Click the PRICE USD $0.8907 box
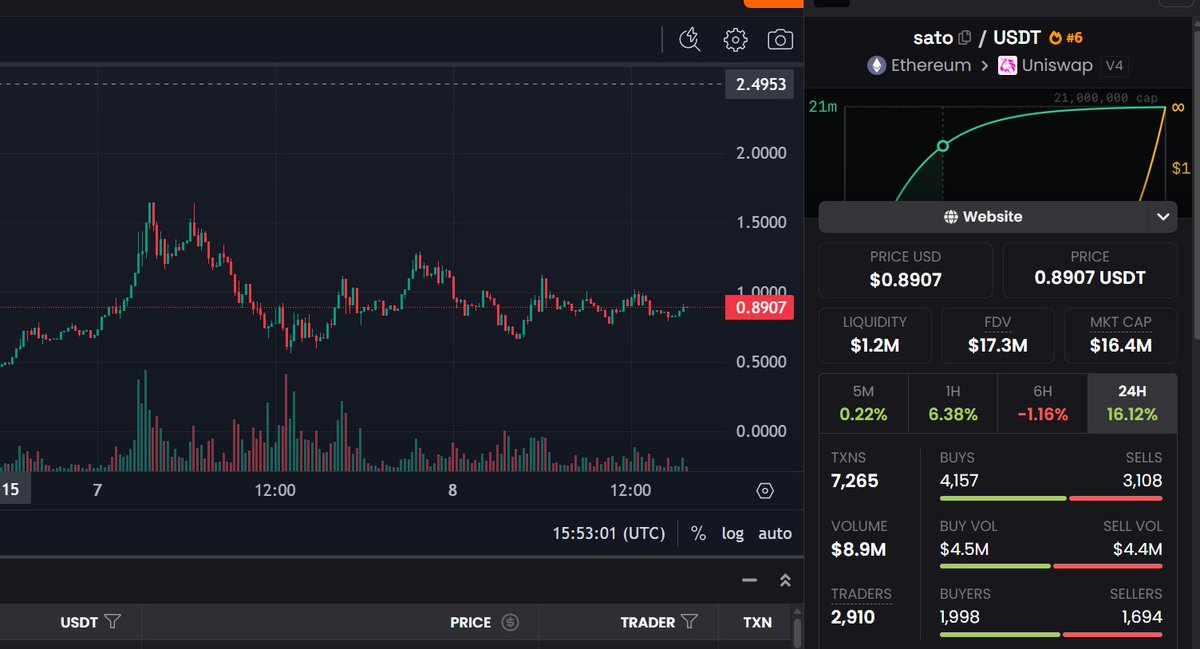Image resolution: width=1200 pixels, height=649 pixels. pos(906,269)
